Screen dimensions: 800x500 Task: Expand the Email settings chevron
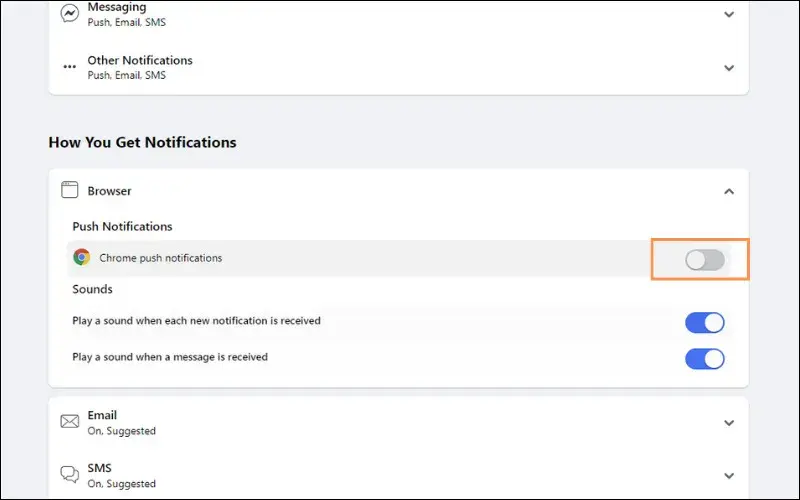729,423
